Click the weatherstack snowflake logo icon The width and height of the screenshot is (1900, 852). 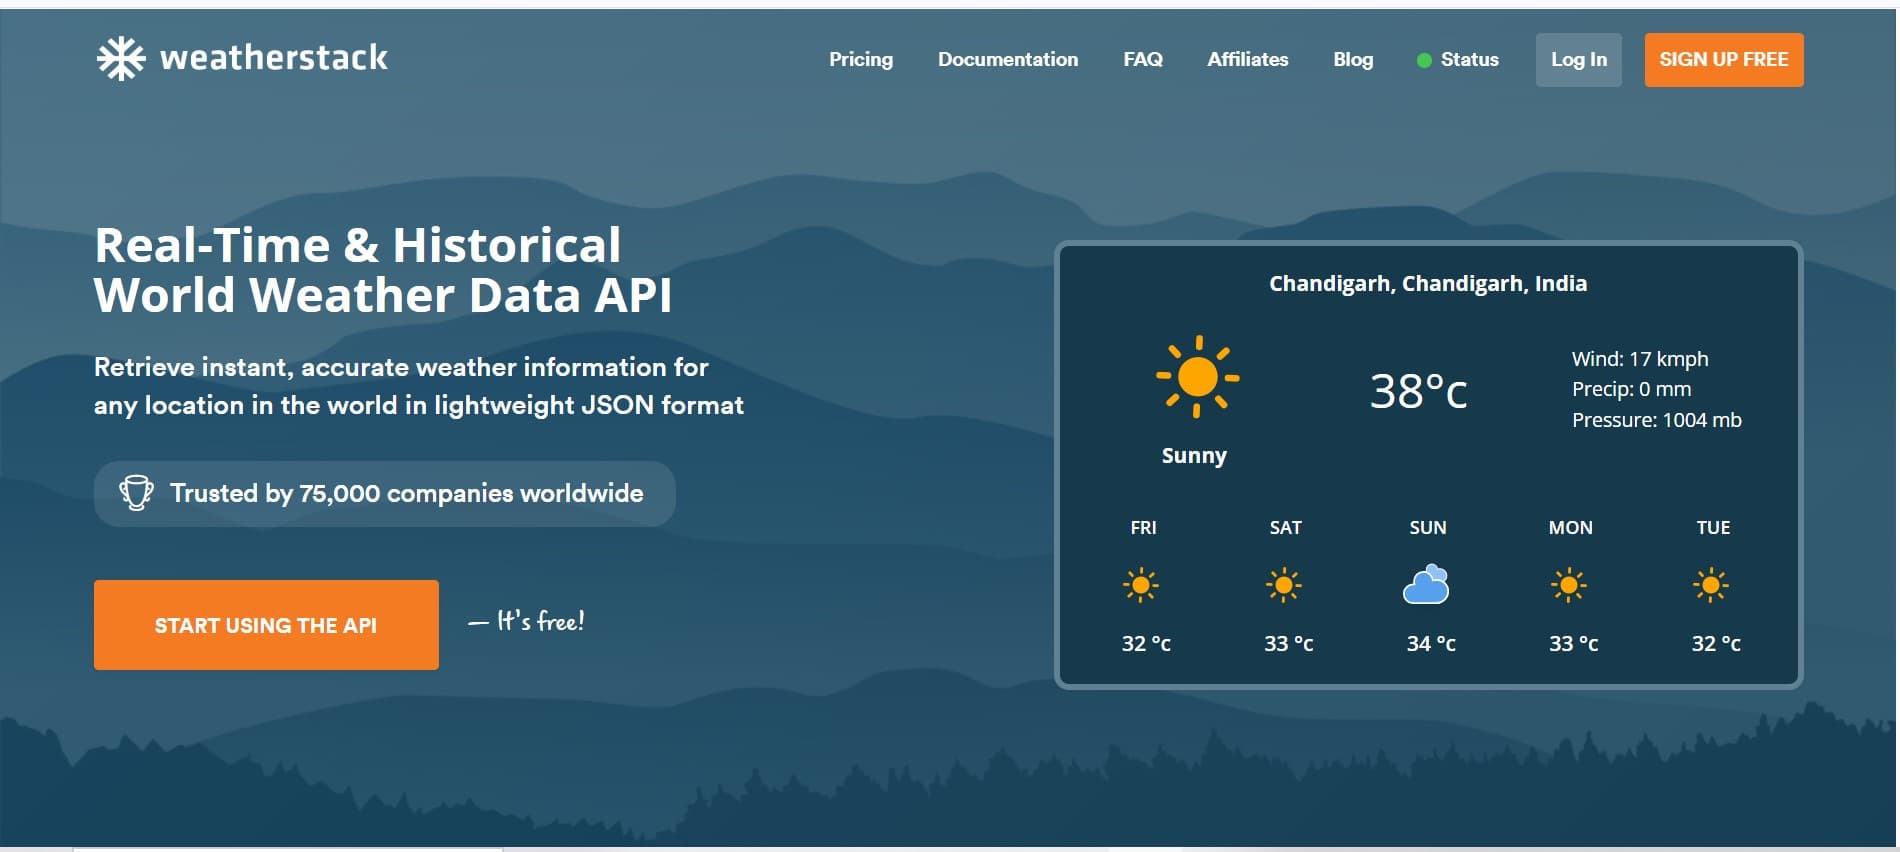(121, 58)
